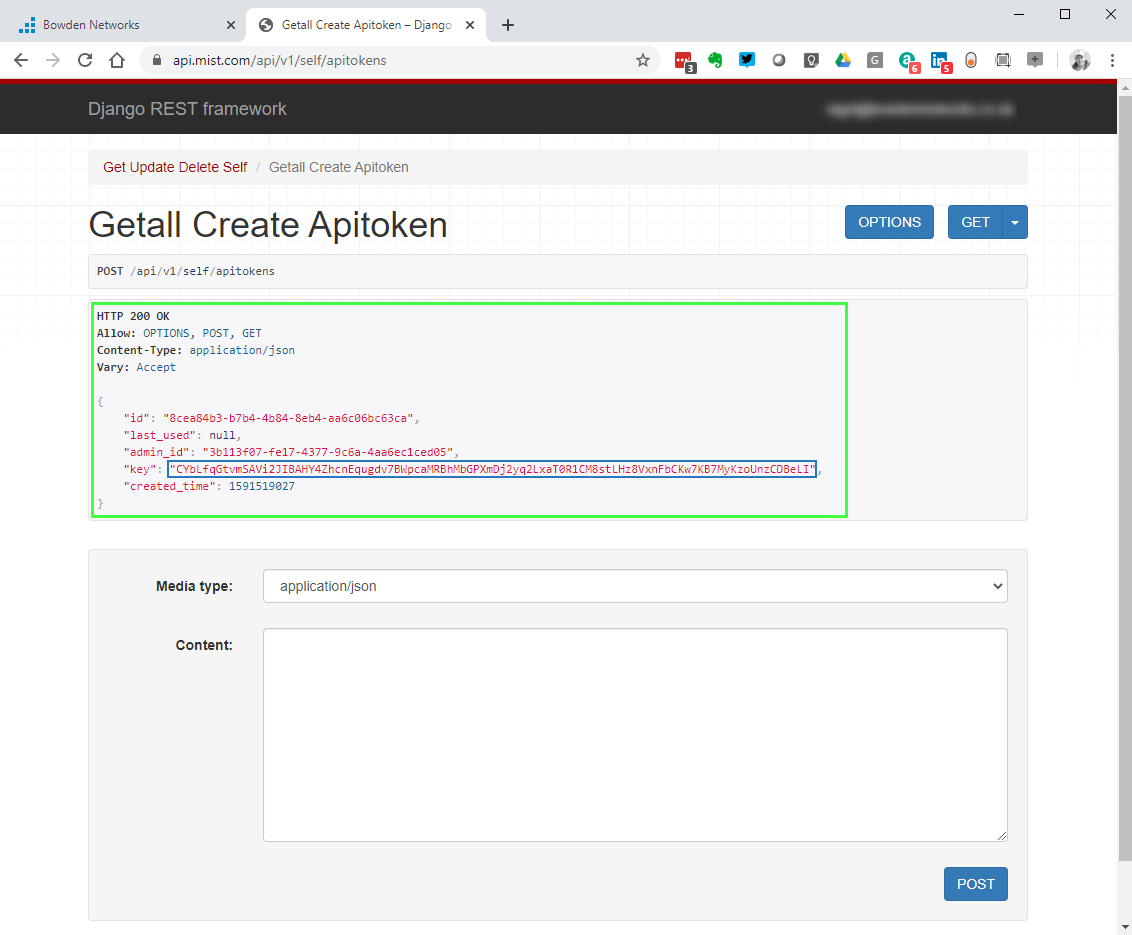Click the GET button

pyautogui.click(x=975, y=222)
